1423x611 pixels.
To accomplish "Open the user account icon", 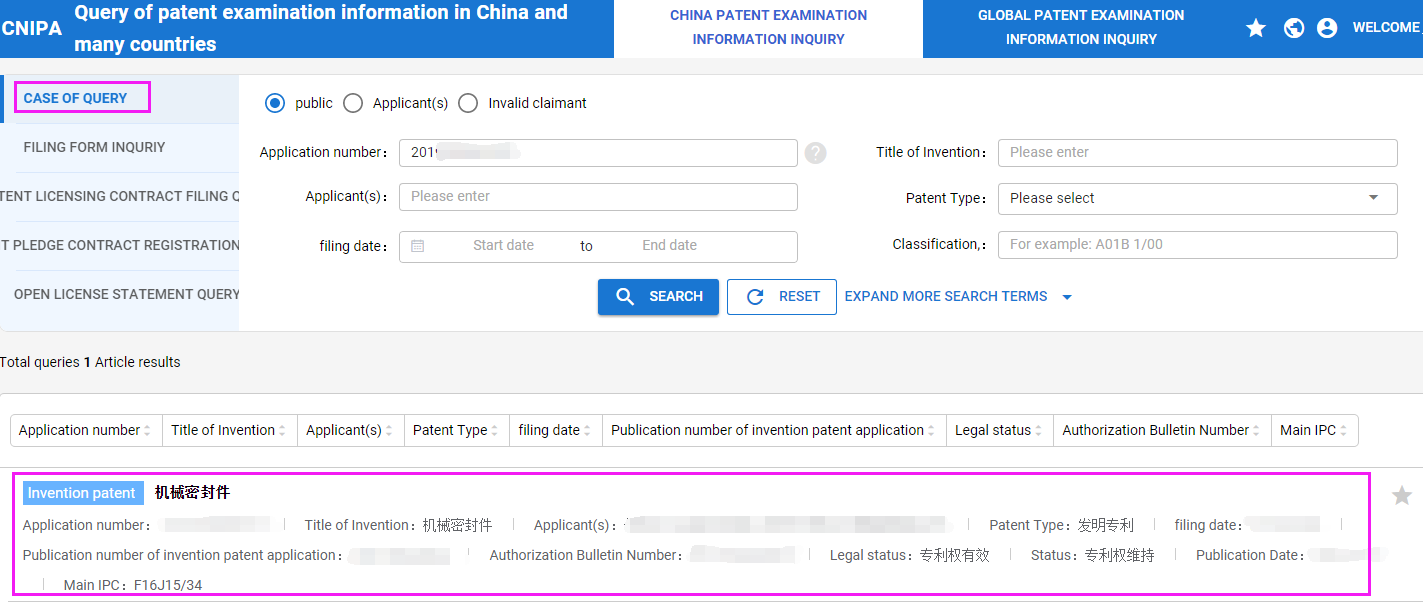I will [1327, 28].
